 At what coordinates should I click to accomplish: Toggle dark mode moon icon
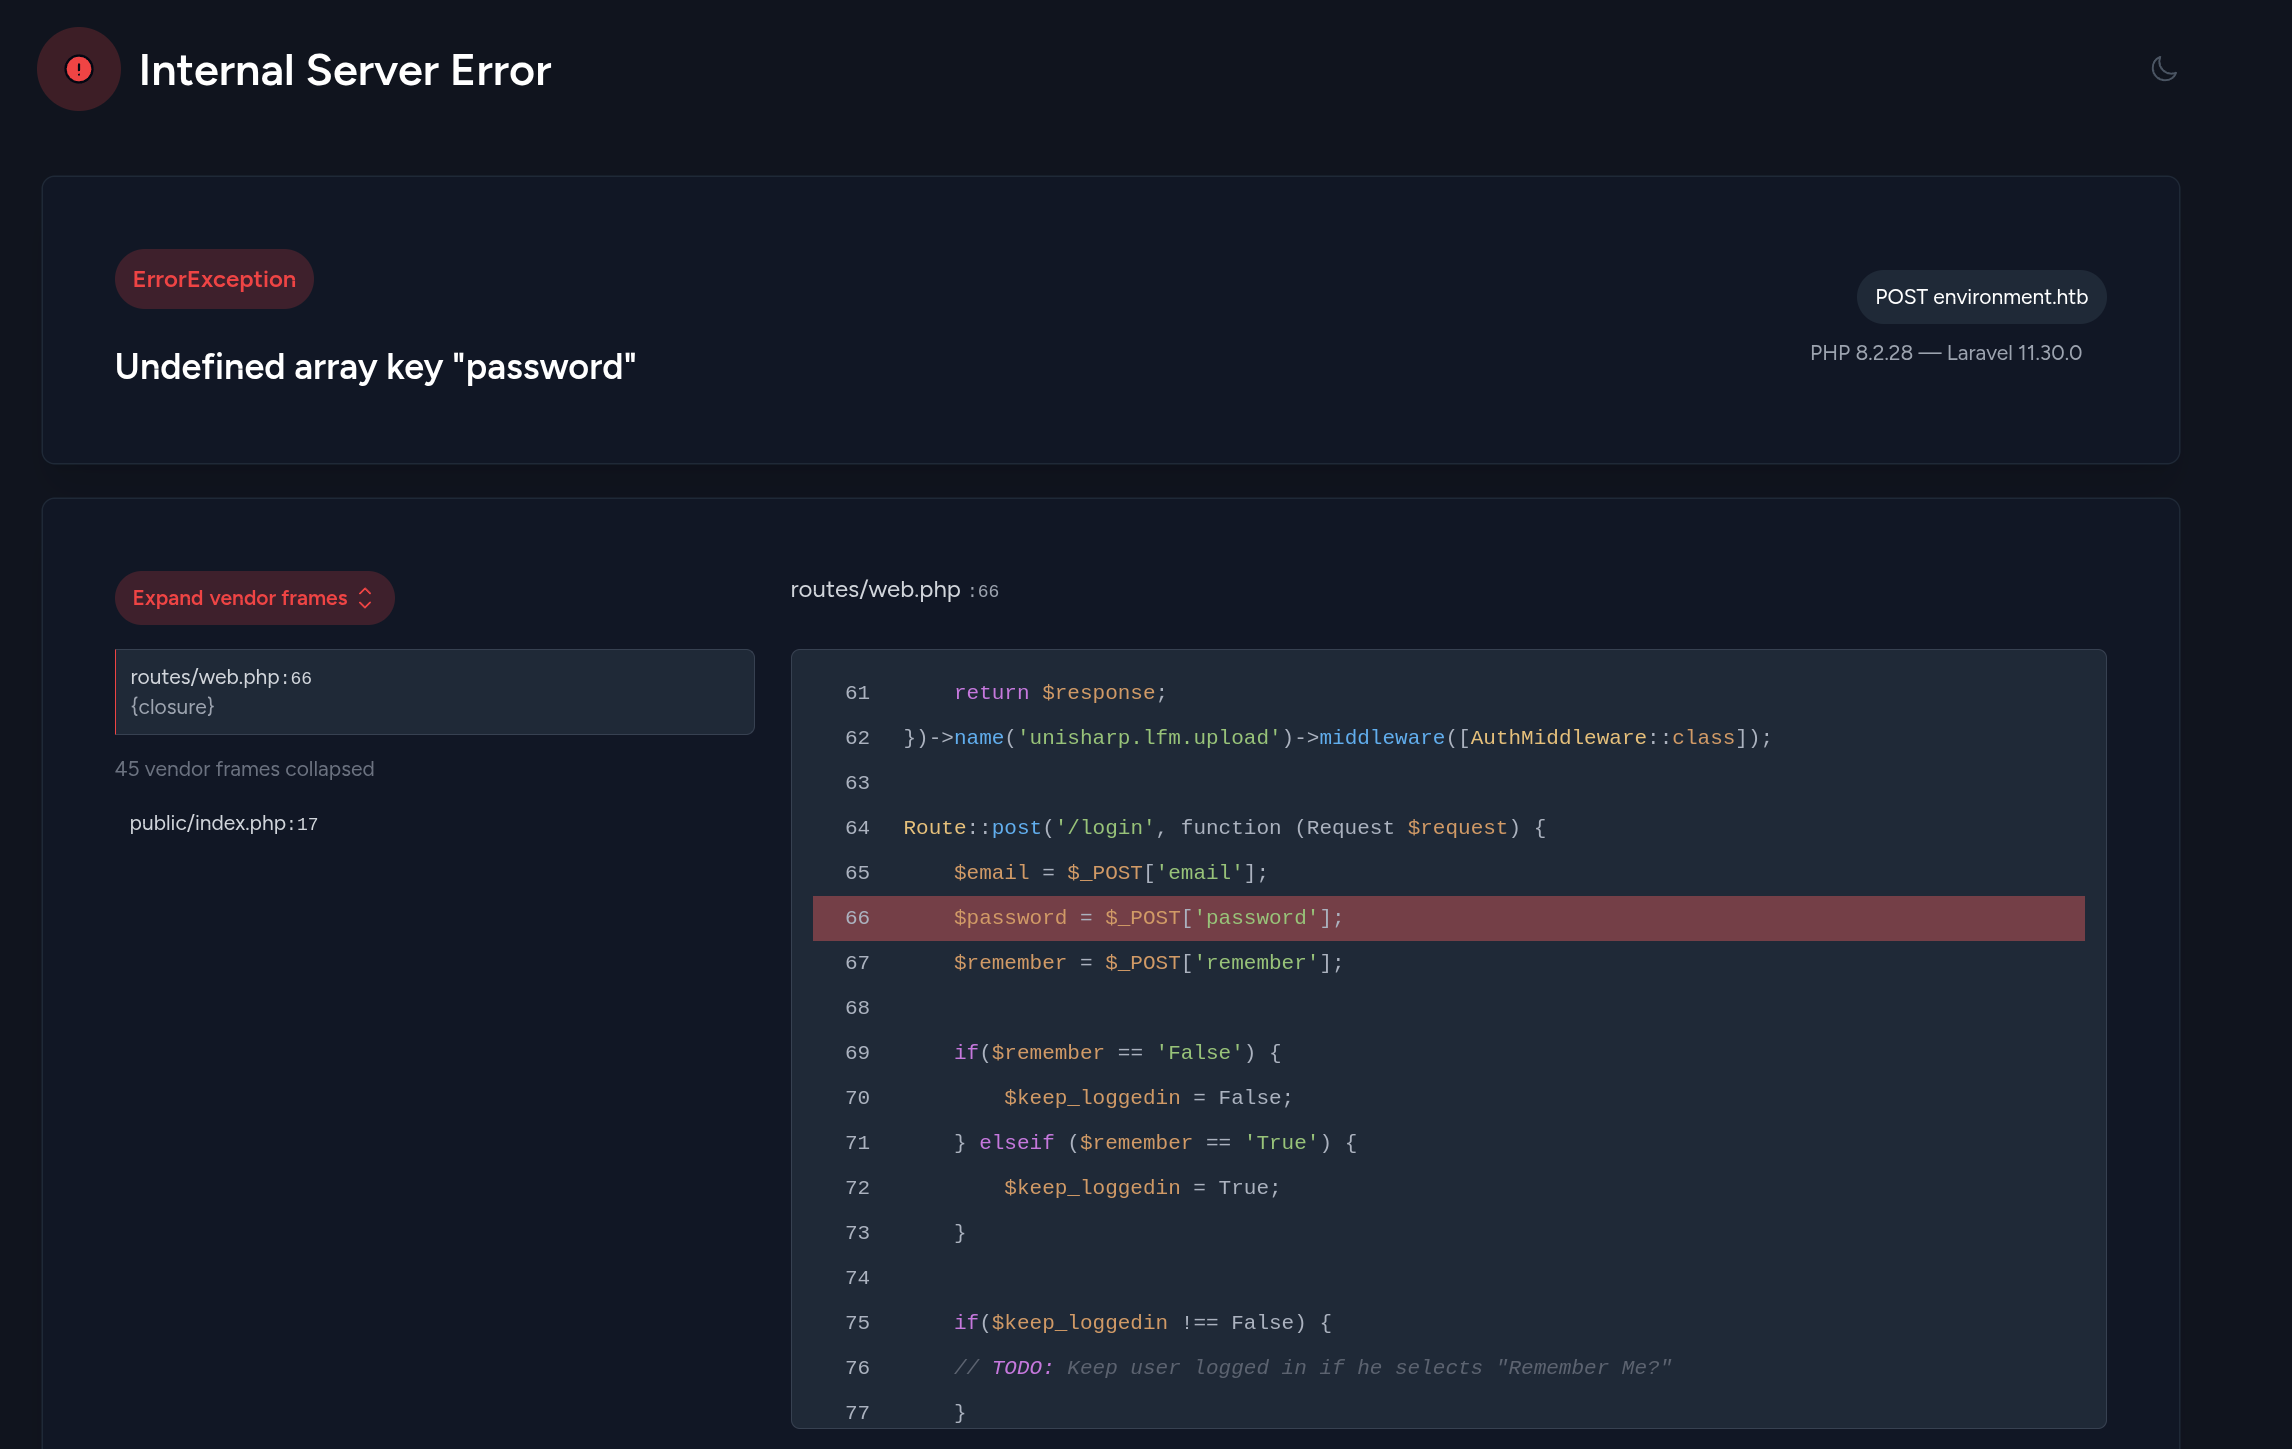tap(2163, 69)
